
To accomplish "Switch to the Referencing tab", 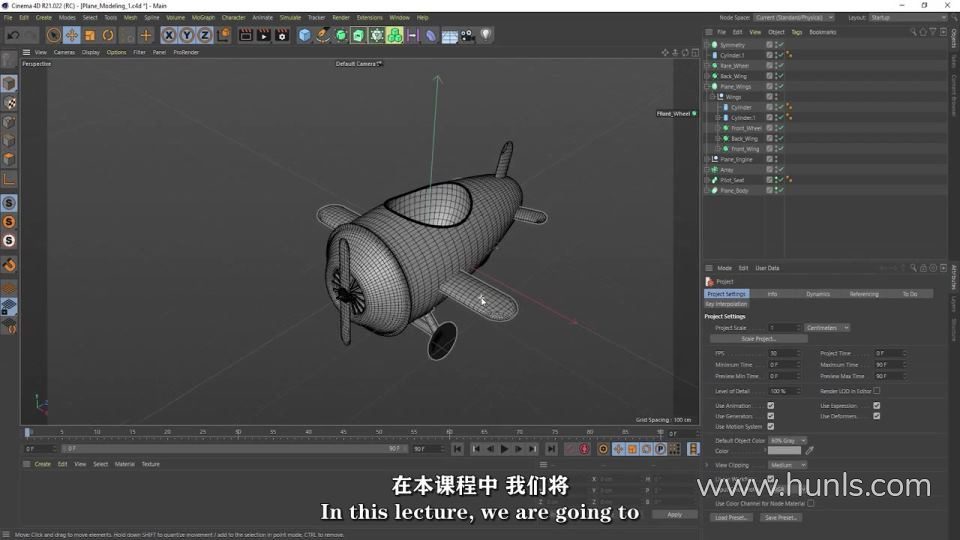I will (x=864, y=294).
